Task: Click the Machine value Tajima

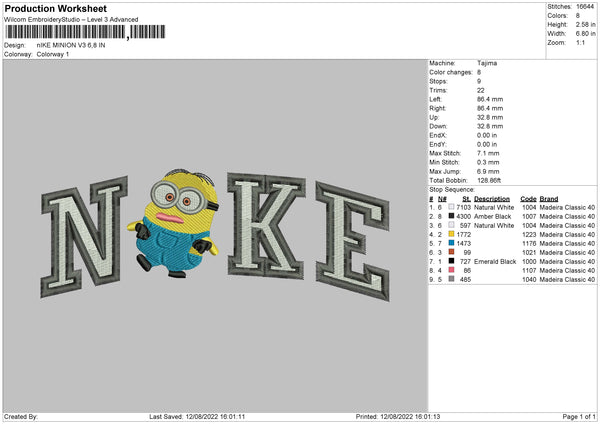Action: tap(487, 63)
